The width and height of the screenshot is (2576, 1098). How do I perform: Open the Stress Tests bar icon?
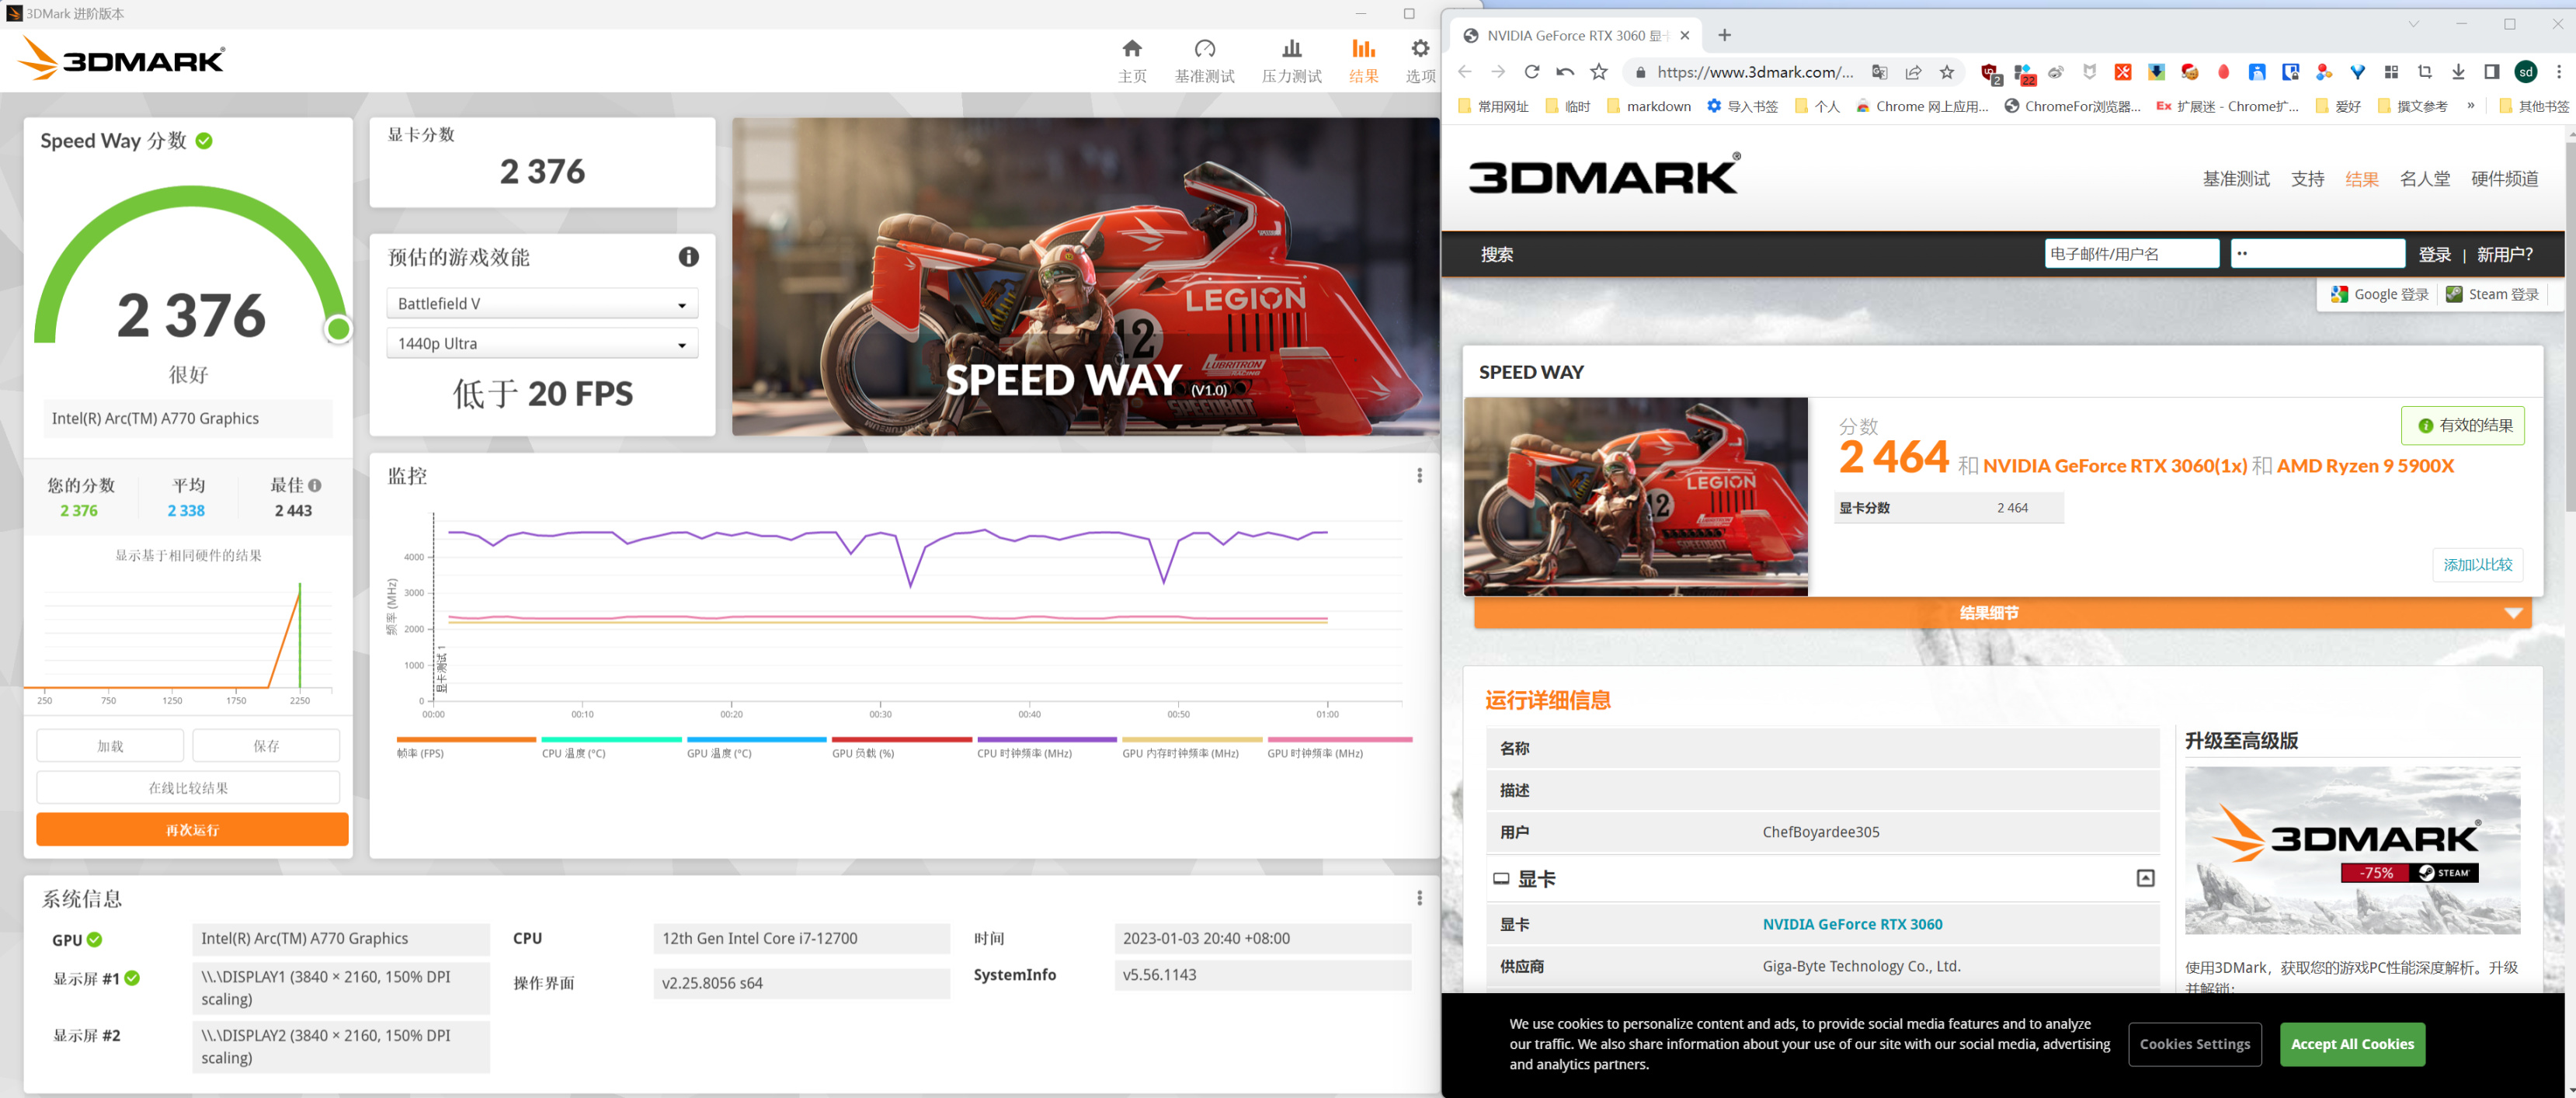(1291, 50)
